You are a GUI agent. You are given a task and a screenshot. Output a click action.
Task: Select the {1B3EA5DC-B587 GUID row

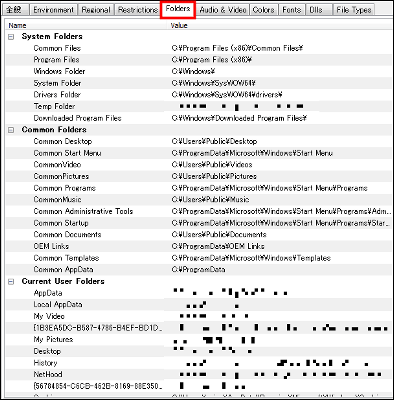tap(199, 328)
